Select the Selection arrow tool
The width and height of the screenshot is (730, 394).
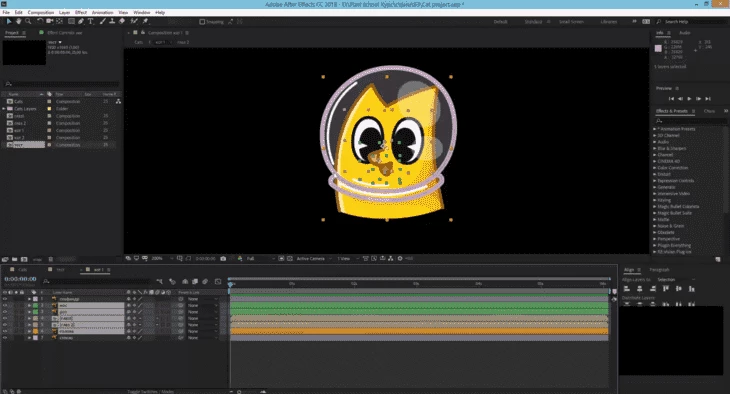(9, 21)
